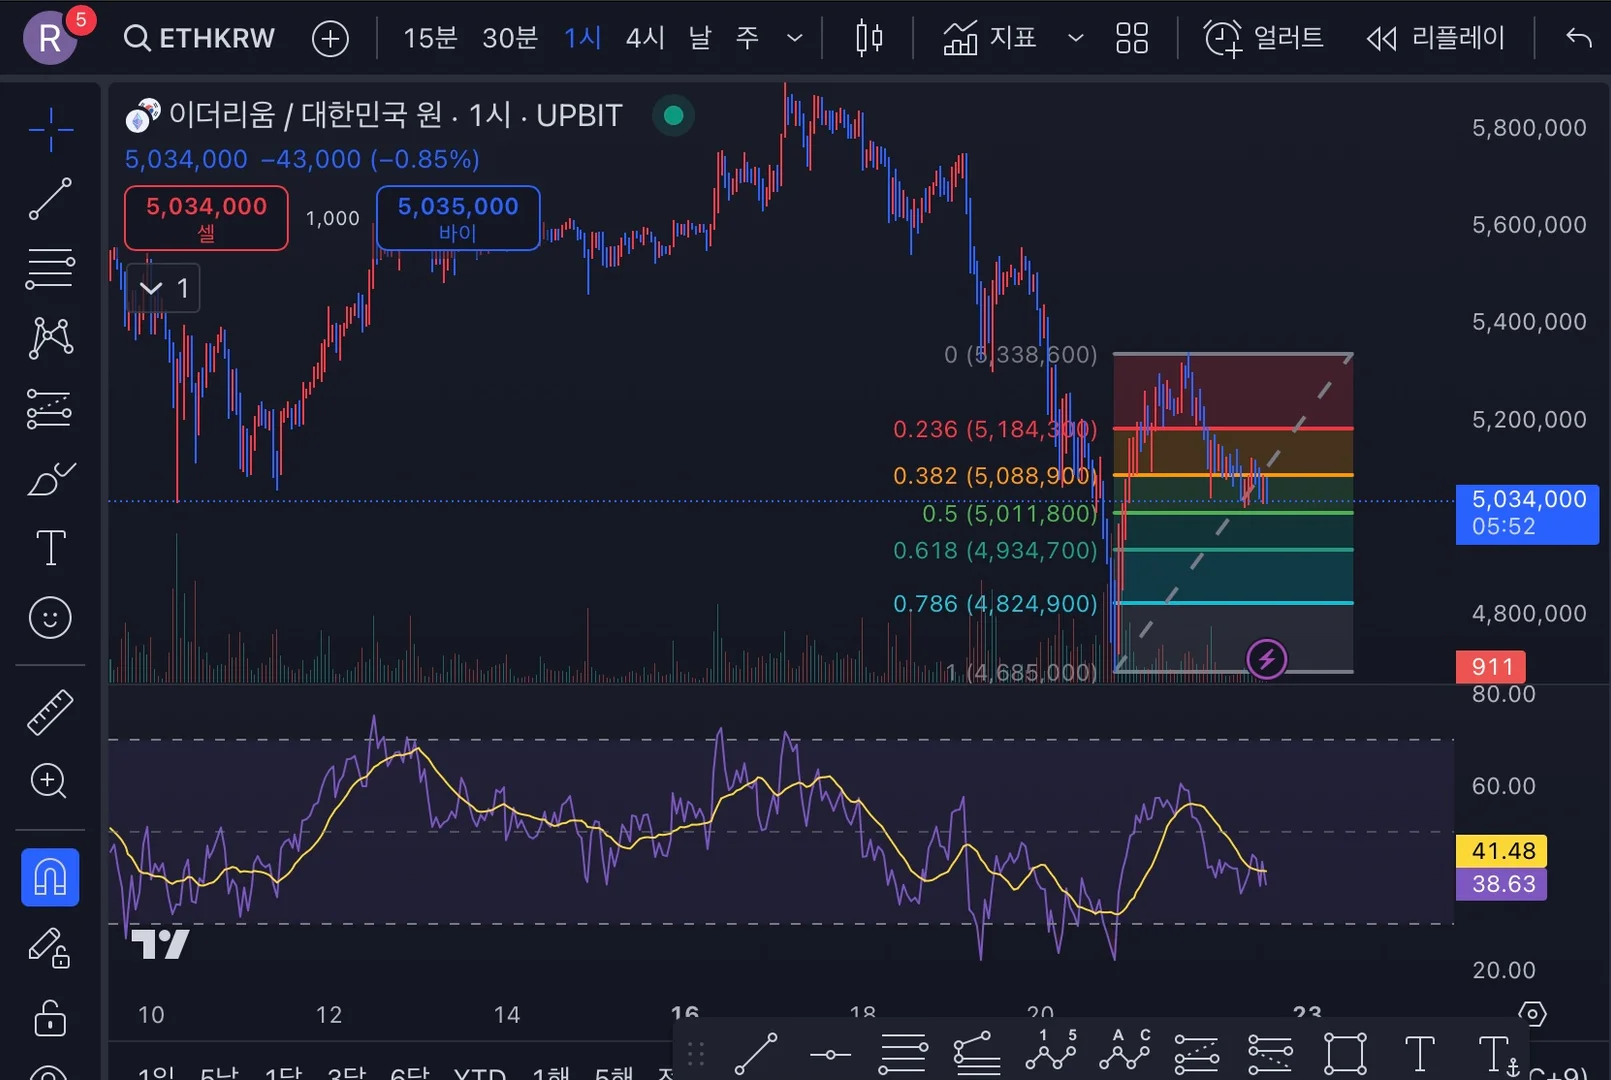Expand the indicator templates chevron

1076,38
